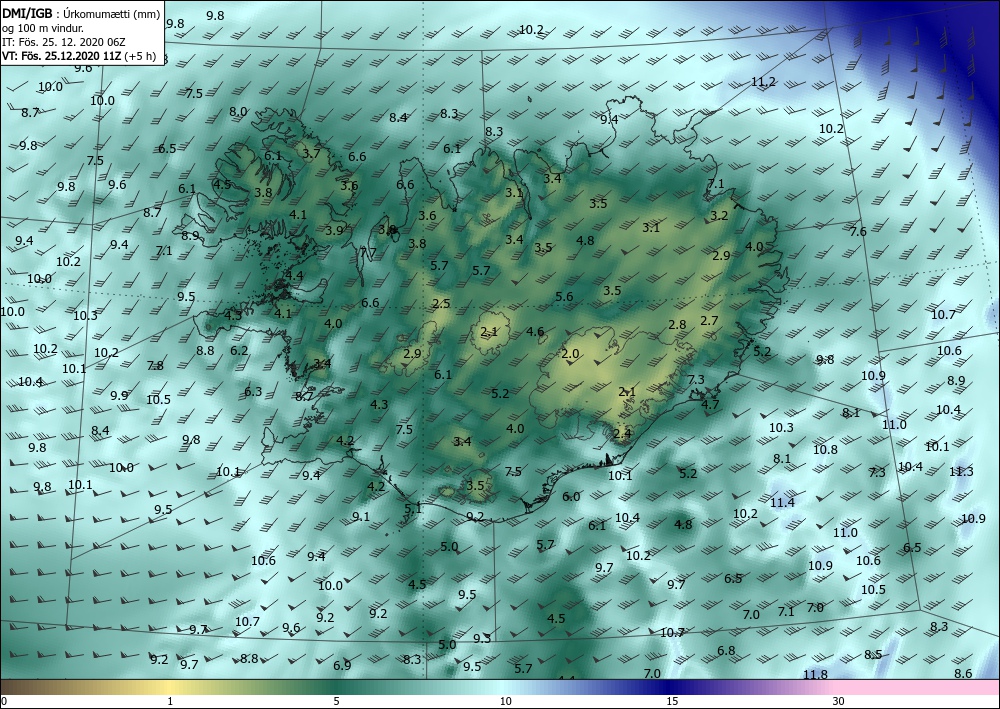Click the 2.4 value on the map
The height and width of the screenshot is (709, 1000).
coord(622,434)
